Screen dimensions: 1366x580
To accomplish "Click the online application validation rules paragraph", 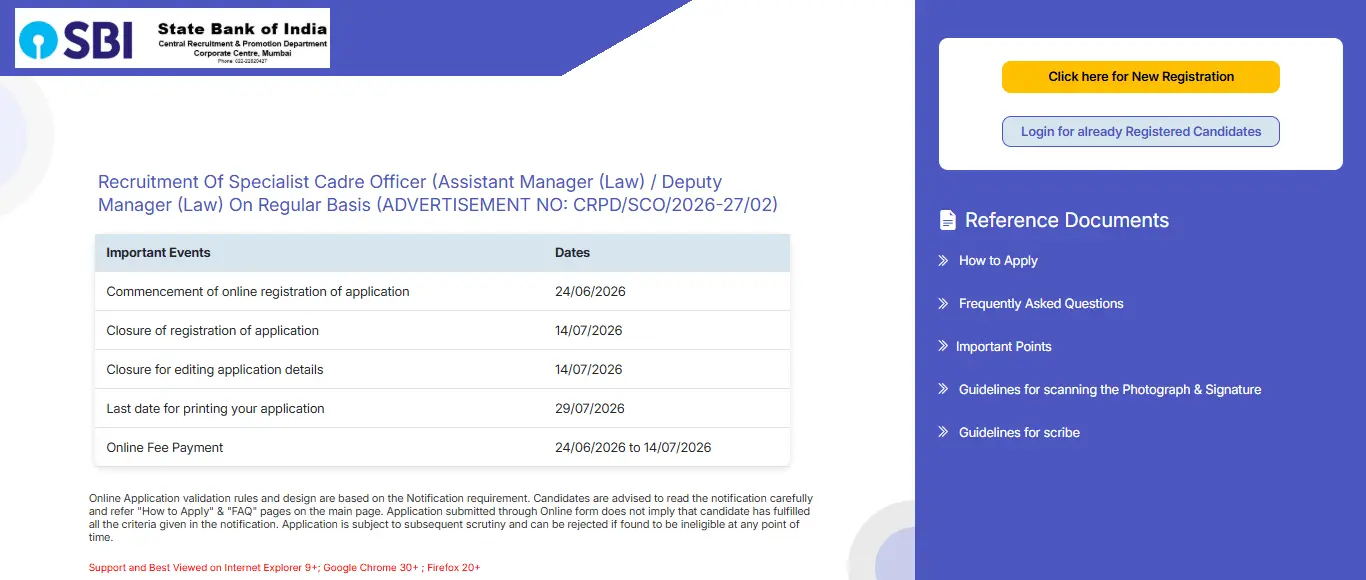I will click(x=451, y=517).
